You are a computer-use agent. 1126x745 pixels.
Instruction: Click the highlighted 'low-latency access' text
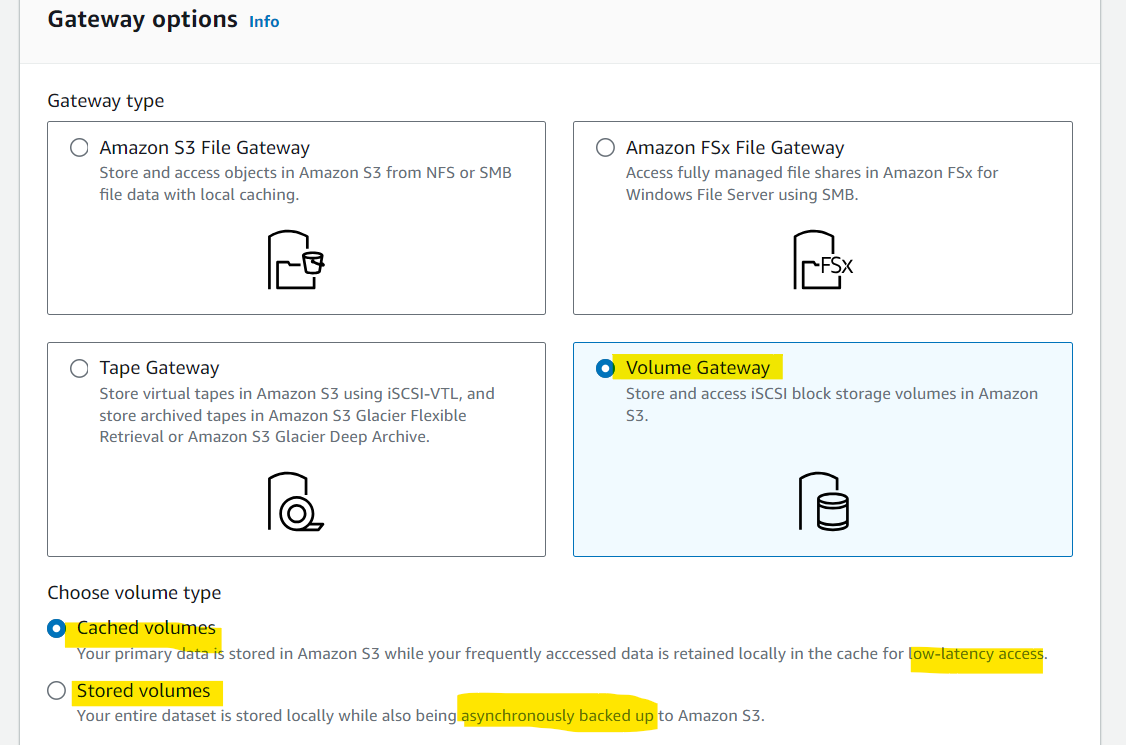(976, 654)
